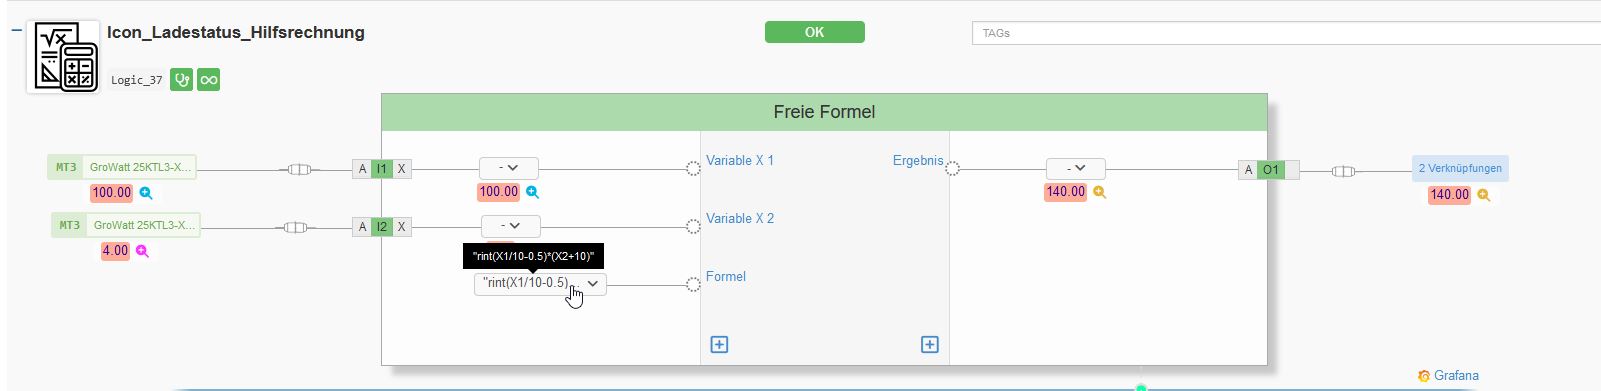Click the orange magnifier next to output 140.00 at right
The image size is (1601, 391).
(1483, 195)
